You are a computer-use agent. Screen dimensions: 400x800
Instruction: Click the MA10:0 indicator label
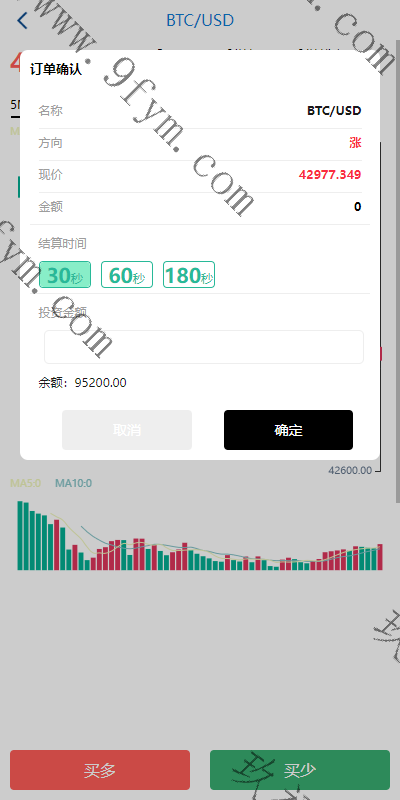tap(73, 483)
